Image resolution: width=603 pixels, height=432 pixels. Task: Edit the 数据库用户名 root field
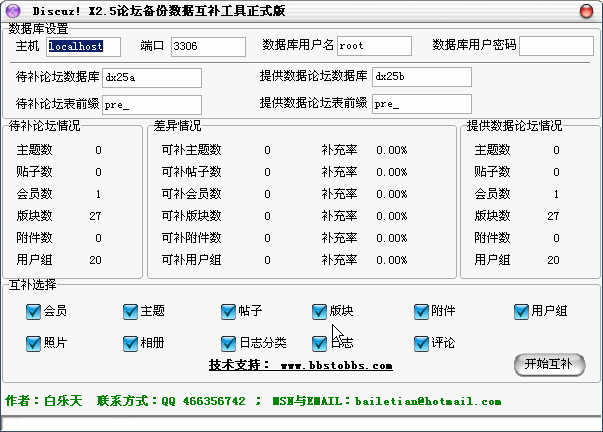374,46
